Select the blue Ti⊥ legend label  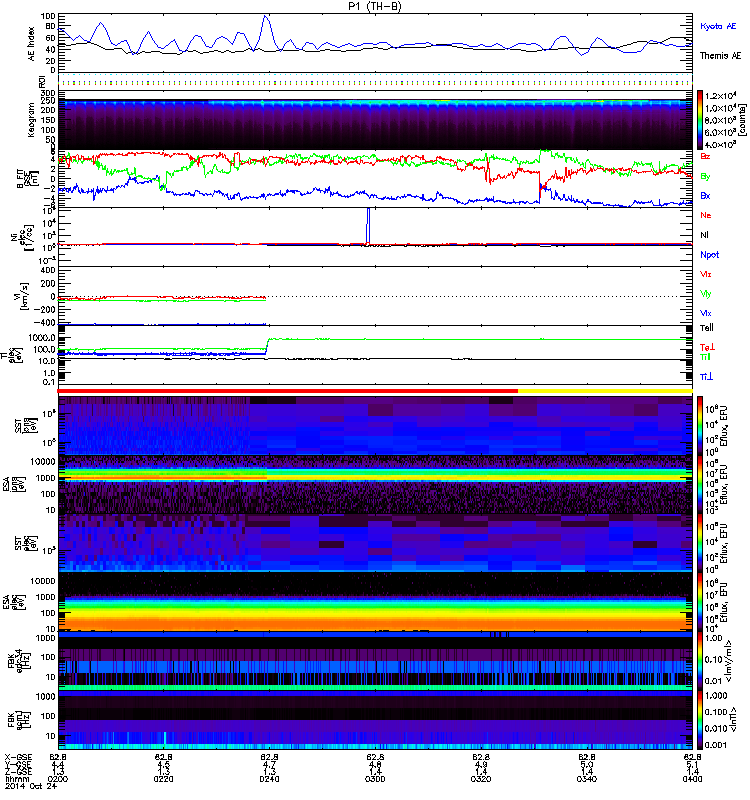pyautogui.click(x=706, y=377)
